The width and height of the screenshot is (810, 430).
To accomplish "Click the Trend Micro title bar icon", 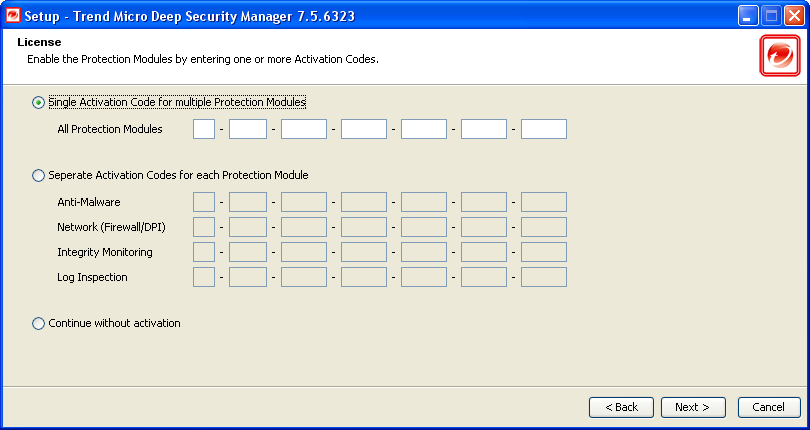I will click(x=13, y=15).
